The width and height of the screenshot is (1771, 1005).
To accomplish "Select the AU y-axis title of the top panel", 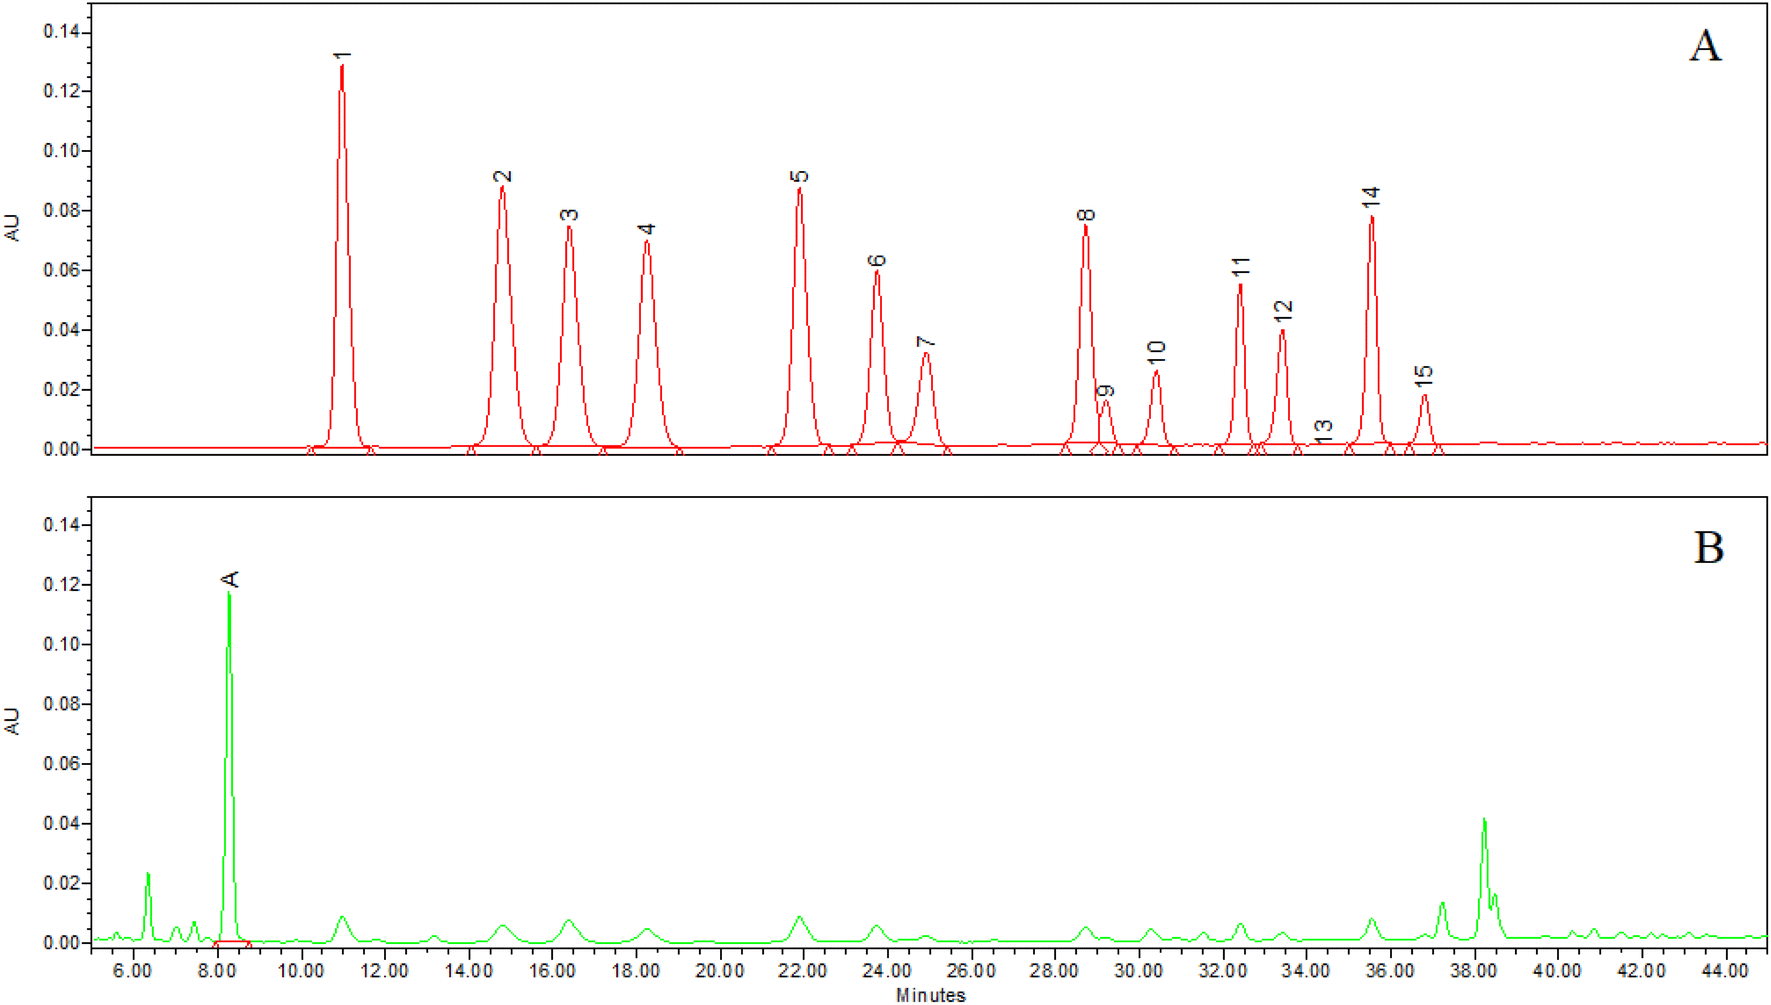I will point(12,227).
